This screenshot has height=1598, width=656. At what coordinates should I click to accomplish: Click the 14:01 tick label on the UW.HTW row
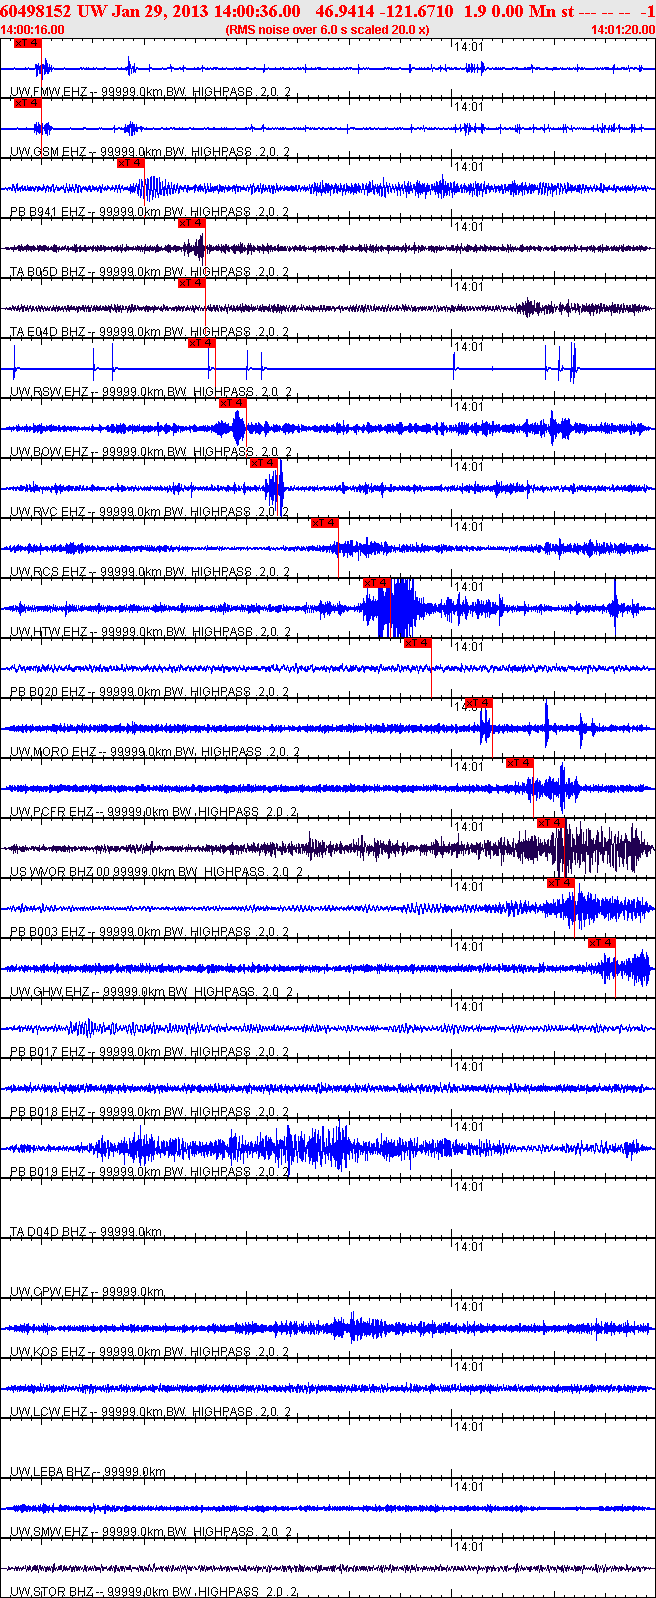tap(468, 587)
